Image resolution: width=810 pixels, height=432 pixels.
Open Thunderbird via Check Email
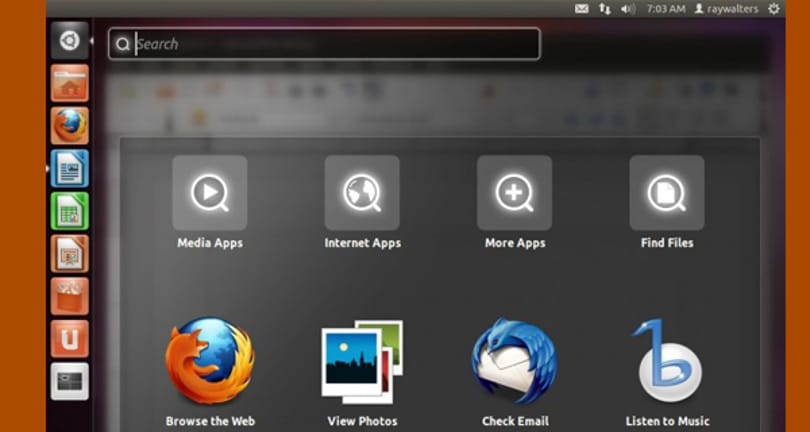point(515,361)
